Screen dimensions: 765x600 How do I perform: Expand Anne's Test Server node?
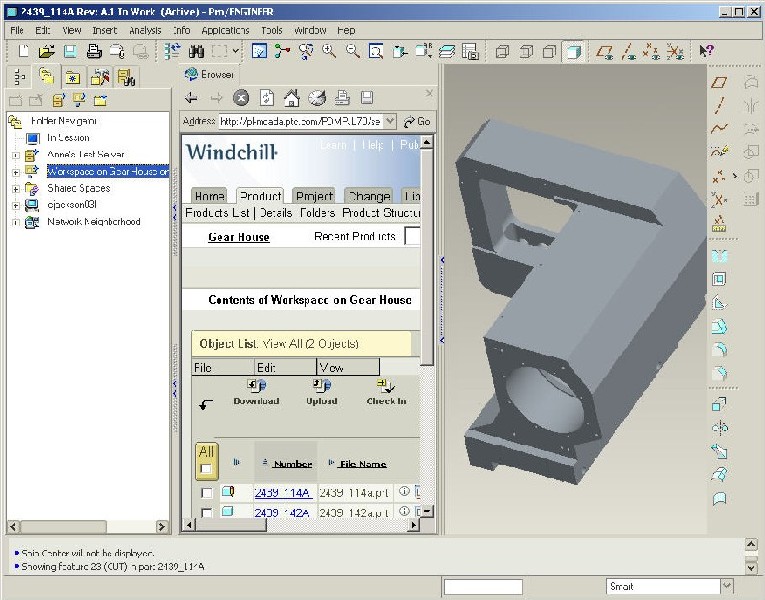point(16,155)
